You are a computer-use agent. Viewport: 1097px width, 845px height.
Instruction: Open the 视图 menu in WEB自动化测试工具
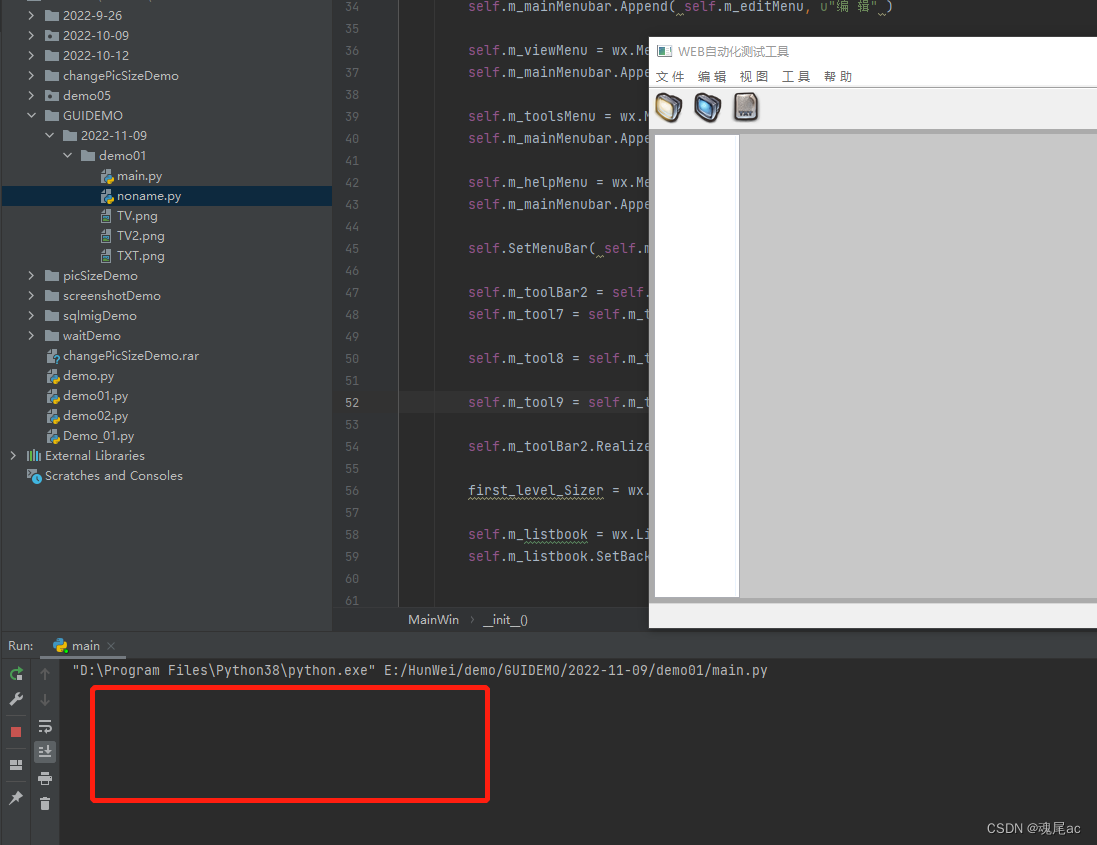pyautogui.click(x=754, y=76)
